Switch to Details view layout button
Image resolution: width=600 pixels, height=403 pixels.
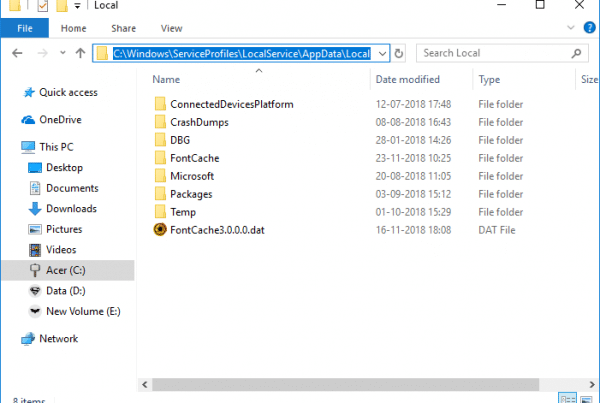point(567,398)
